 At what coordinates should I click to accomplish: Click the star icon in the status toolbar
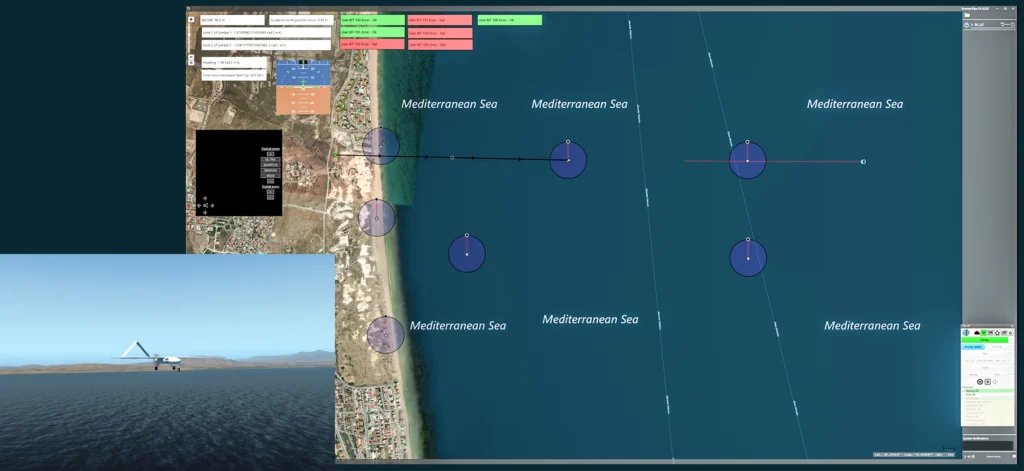pyautogui.click(x=997, y=333)
